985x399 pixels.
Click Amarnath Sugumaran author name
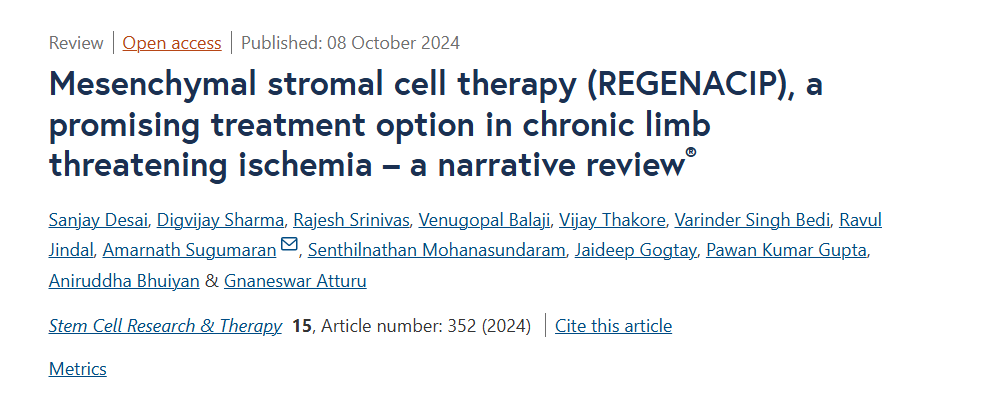(x=190, y=250)
